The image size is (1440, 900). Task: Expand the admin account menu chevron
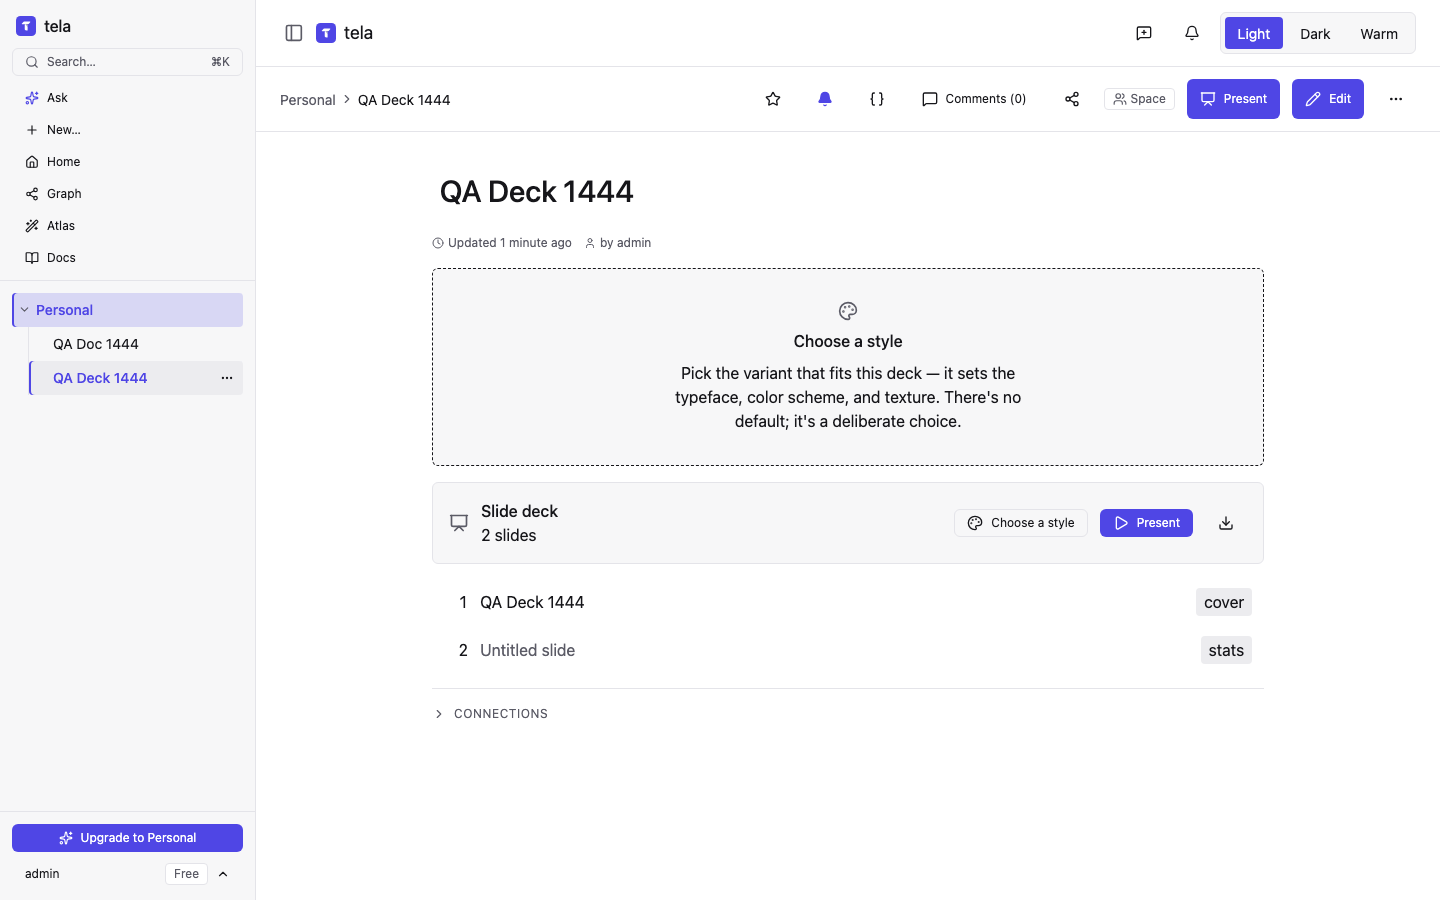pos(223,874)
